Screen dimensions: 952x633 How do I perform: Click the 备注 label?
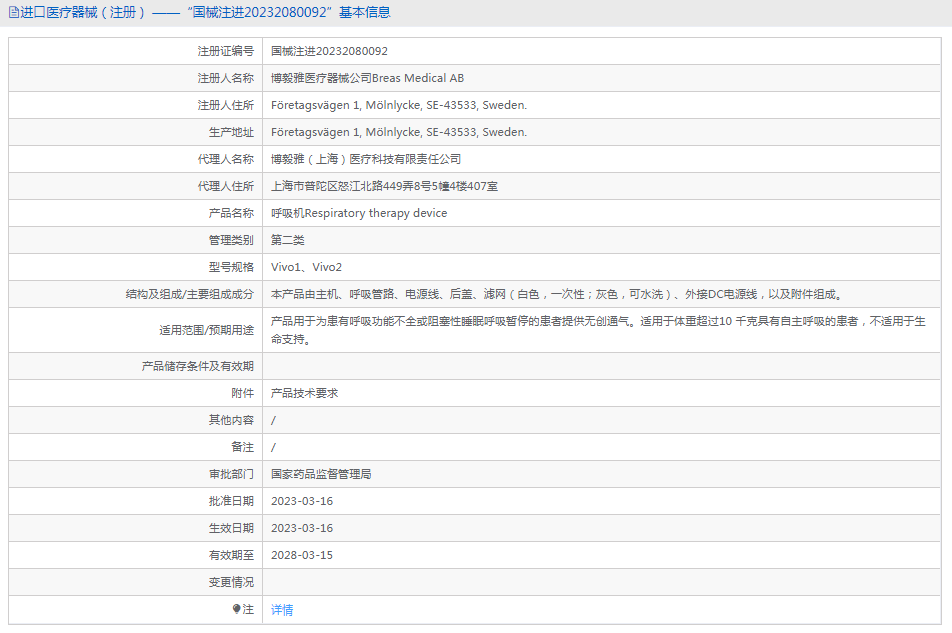click(242, 447)
